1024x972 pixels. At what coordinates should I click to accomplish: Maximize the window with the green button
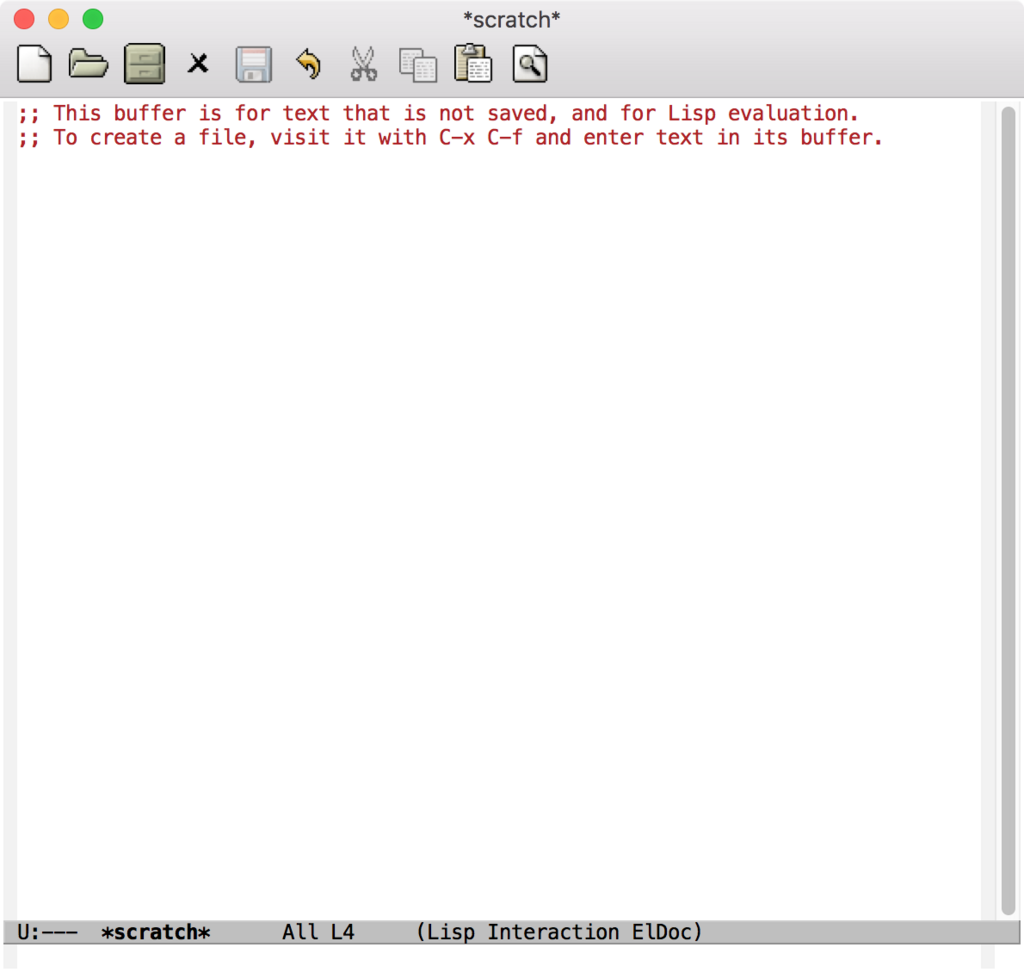coord(93,19)
